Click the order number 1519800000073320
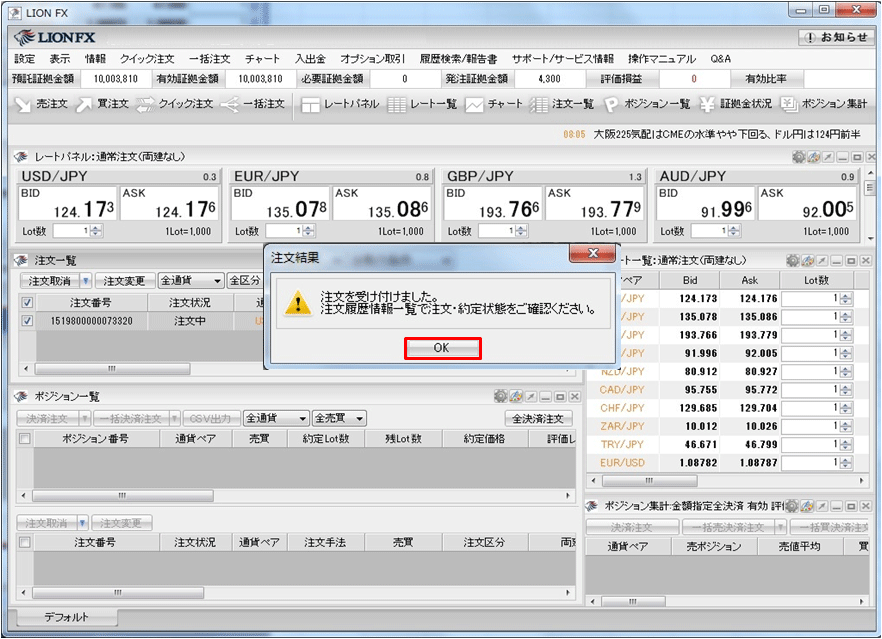Screen dimensions: 882x639 pyautogui.click(x=92, y=321)
